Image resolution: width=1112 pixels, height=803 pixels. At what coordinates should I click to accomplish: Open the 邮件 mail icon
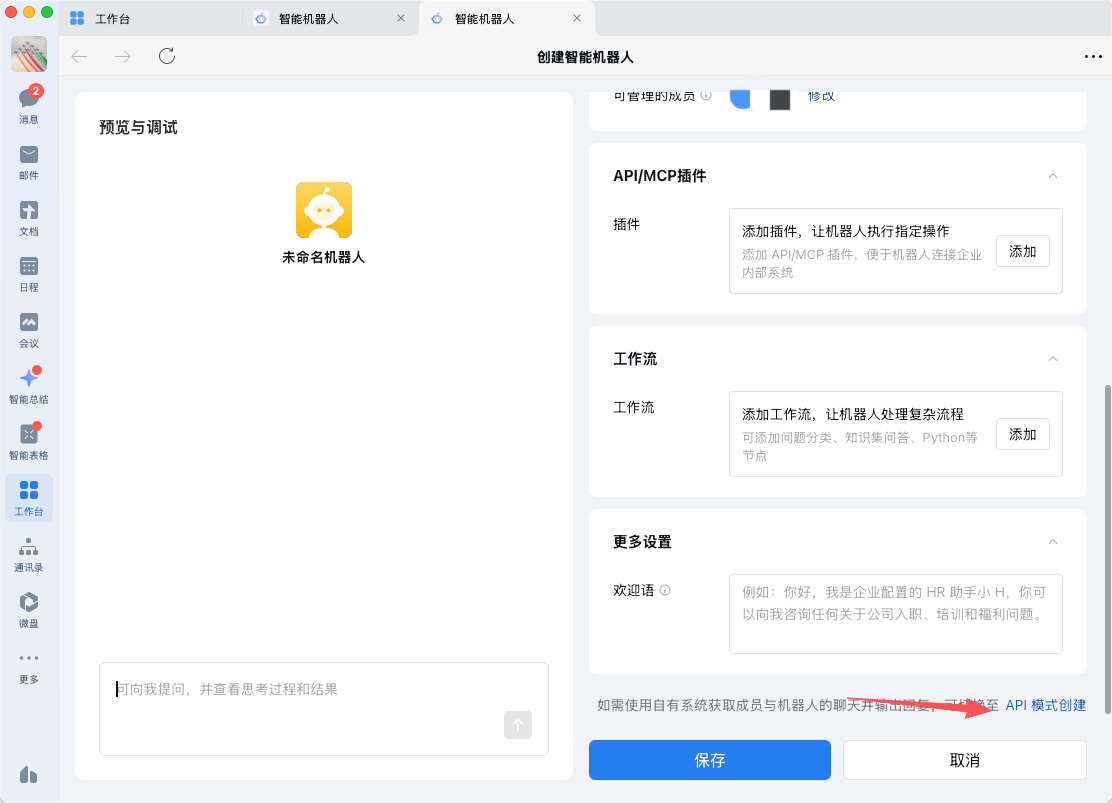coord(29,155)
